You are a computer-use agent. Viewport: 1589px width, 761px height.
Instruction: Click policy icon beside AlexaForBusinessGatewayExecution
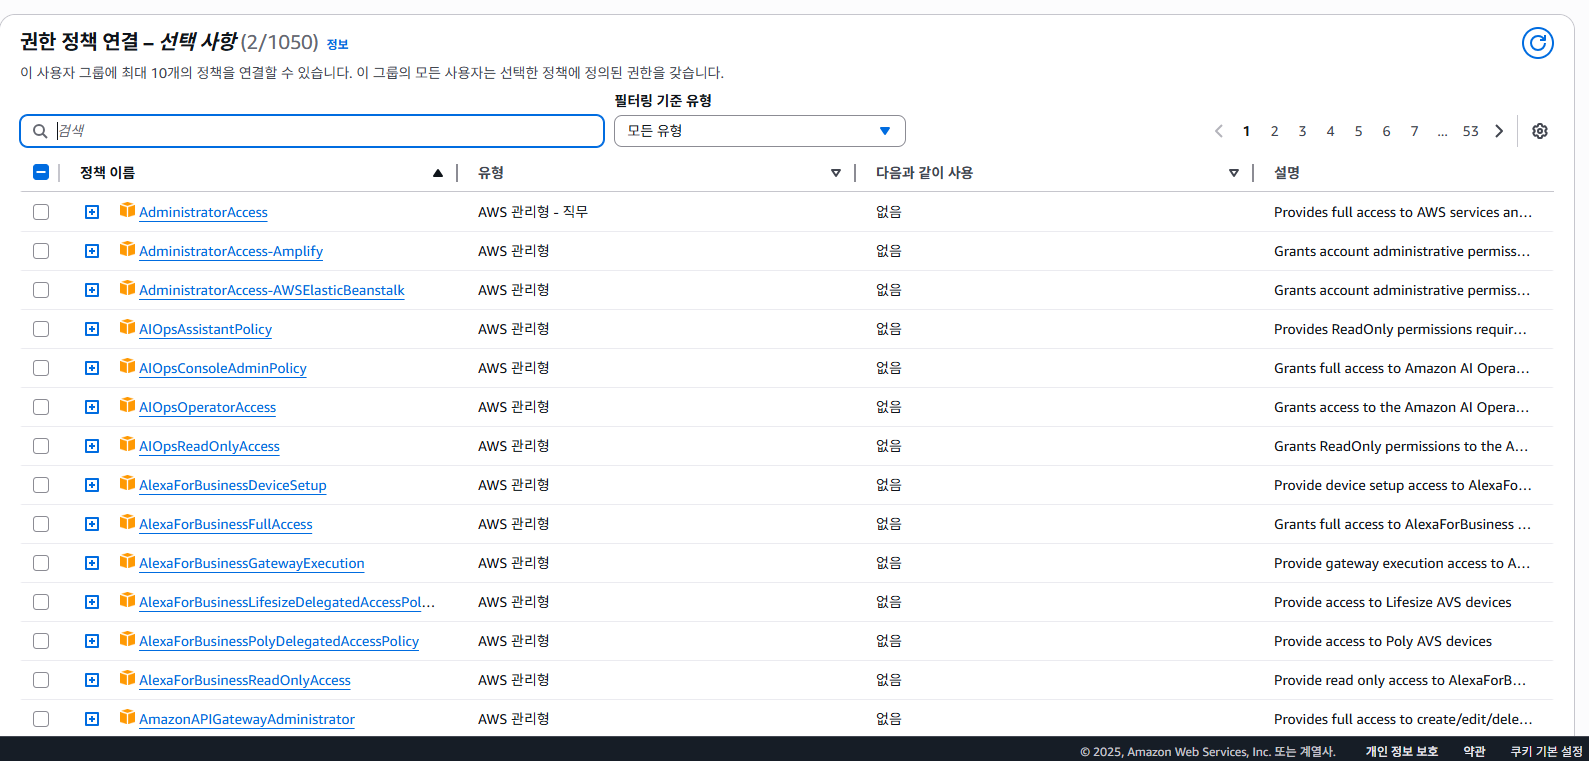127,561
